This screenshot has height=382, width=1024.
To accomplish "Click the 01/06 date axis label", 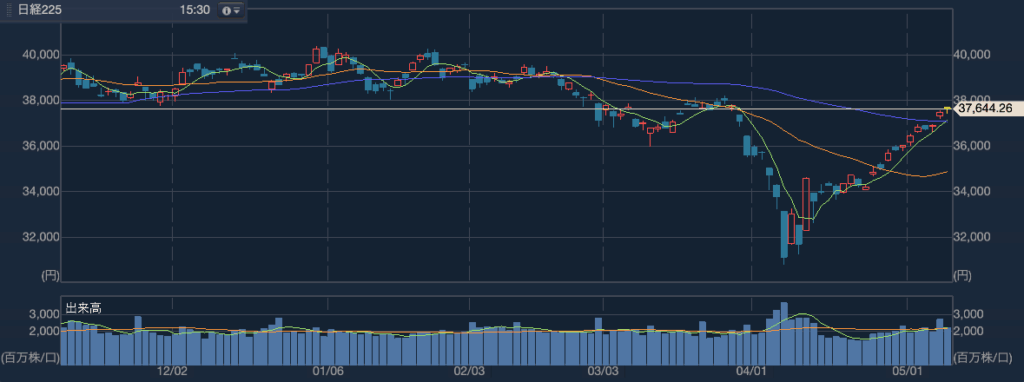I will pyautogui.click(x=328, y=371).
